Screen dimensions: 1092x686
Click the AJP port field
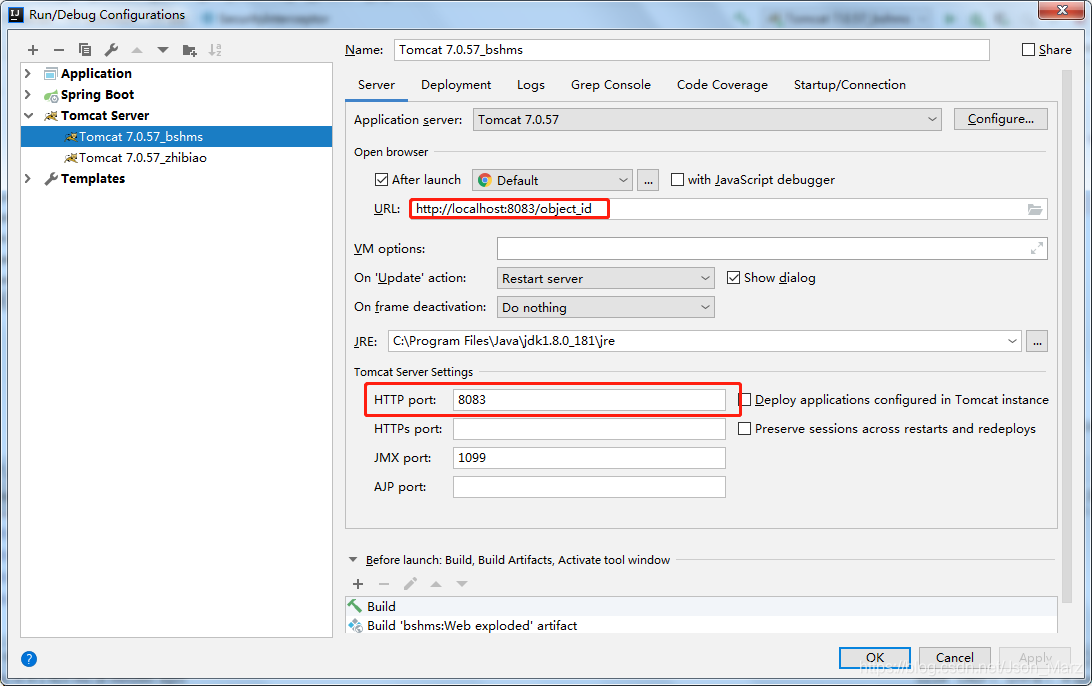tap(589, 487)
